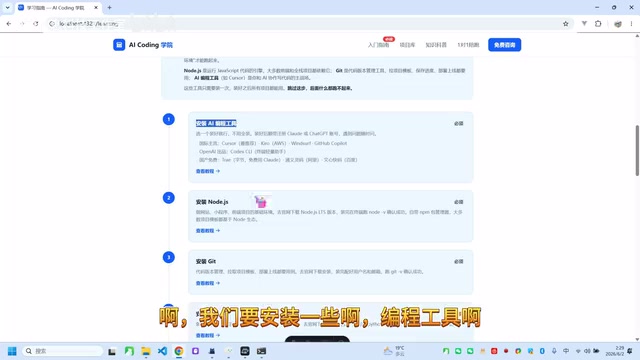Close the AI Coding 学院 browser tab
This screenshot has height=360, width=640.
(x=96, y=7)
